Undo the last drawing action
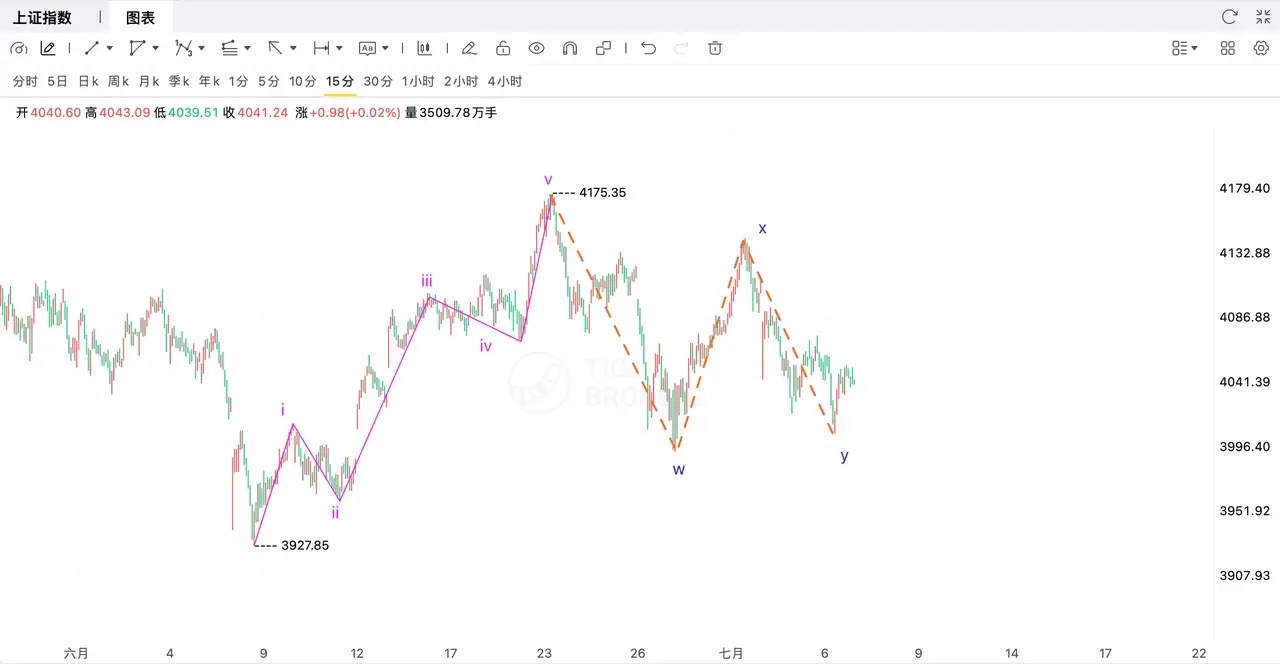 coord(648,48)
